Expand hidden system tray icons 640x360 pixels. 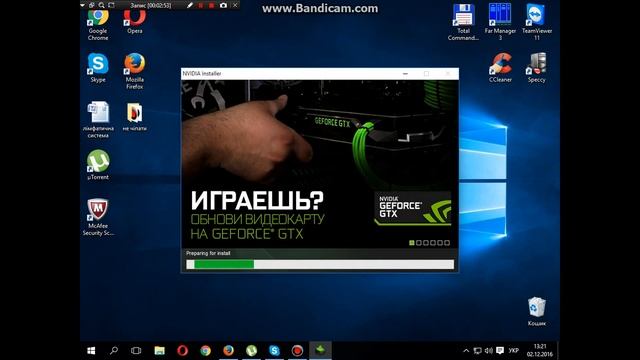[x=466, y=351]
